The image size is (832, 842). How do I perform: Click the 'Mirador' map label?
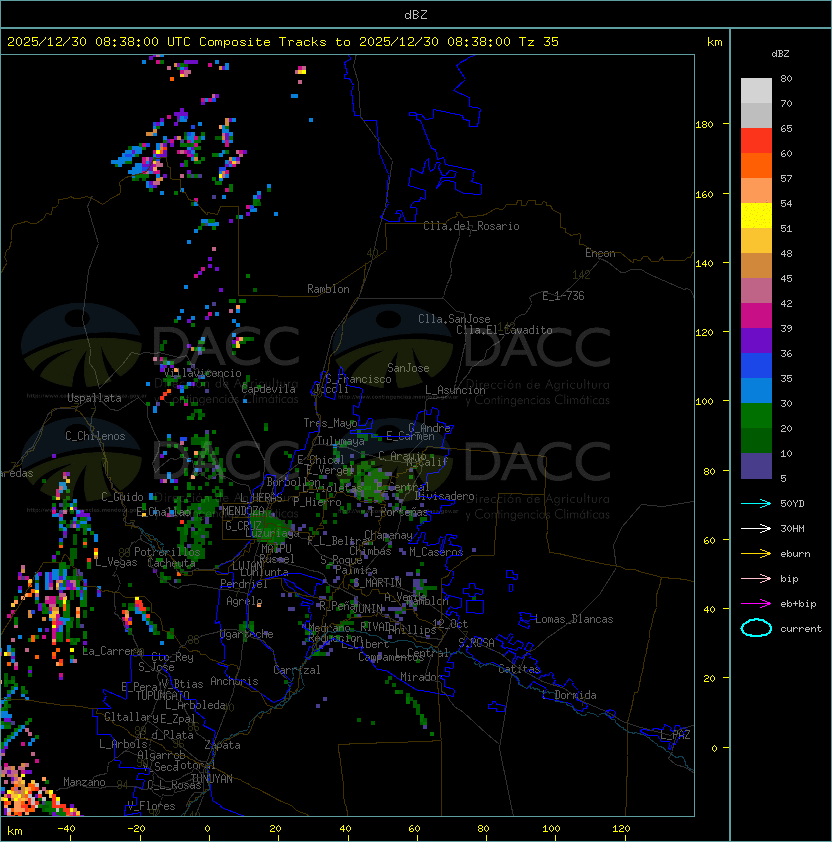click(421, 677)
